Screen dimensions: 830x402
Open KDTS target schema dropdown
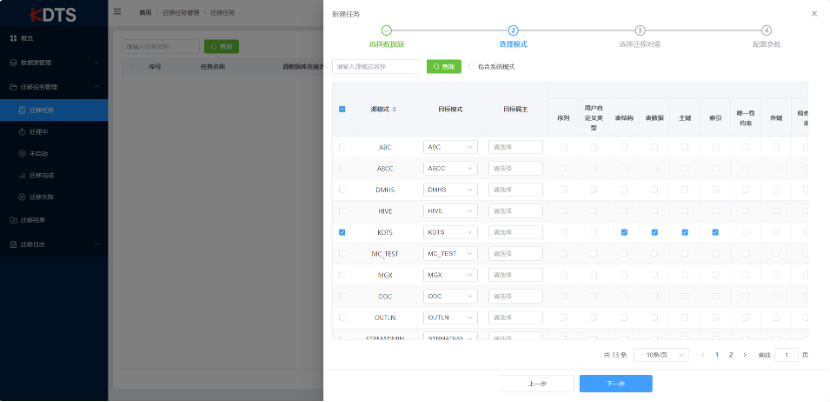click(x=450, y=233)
